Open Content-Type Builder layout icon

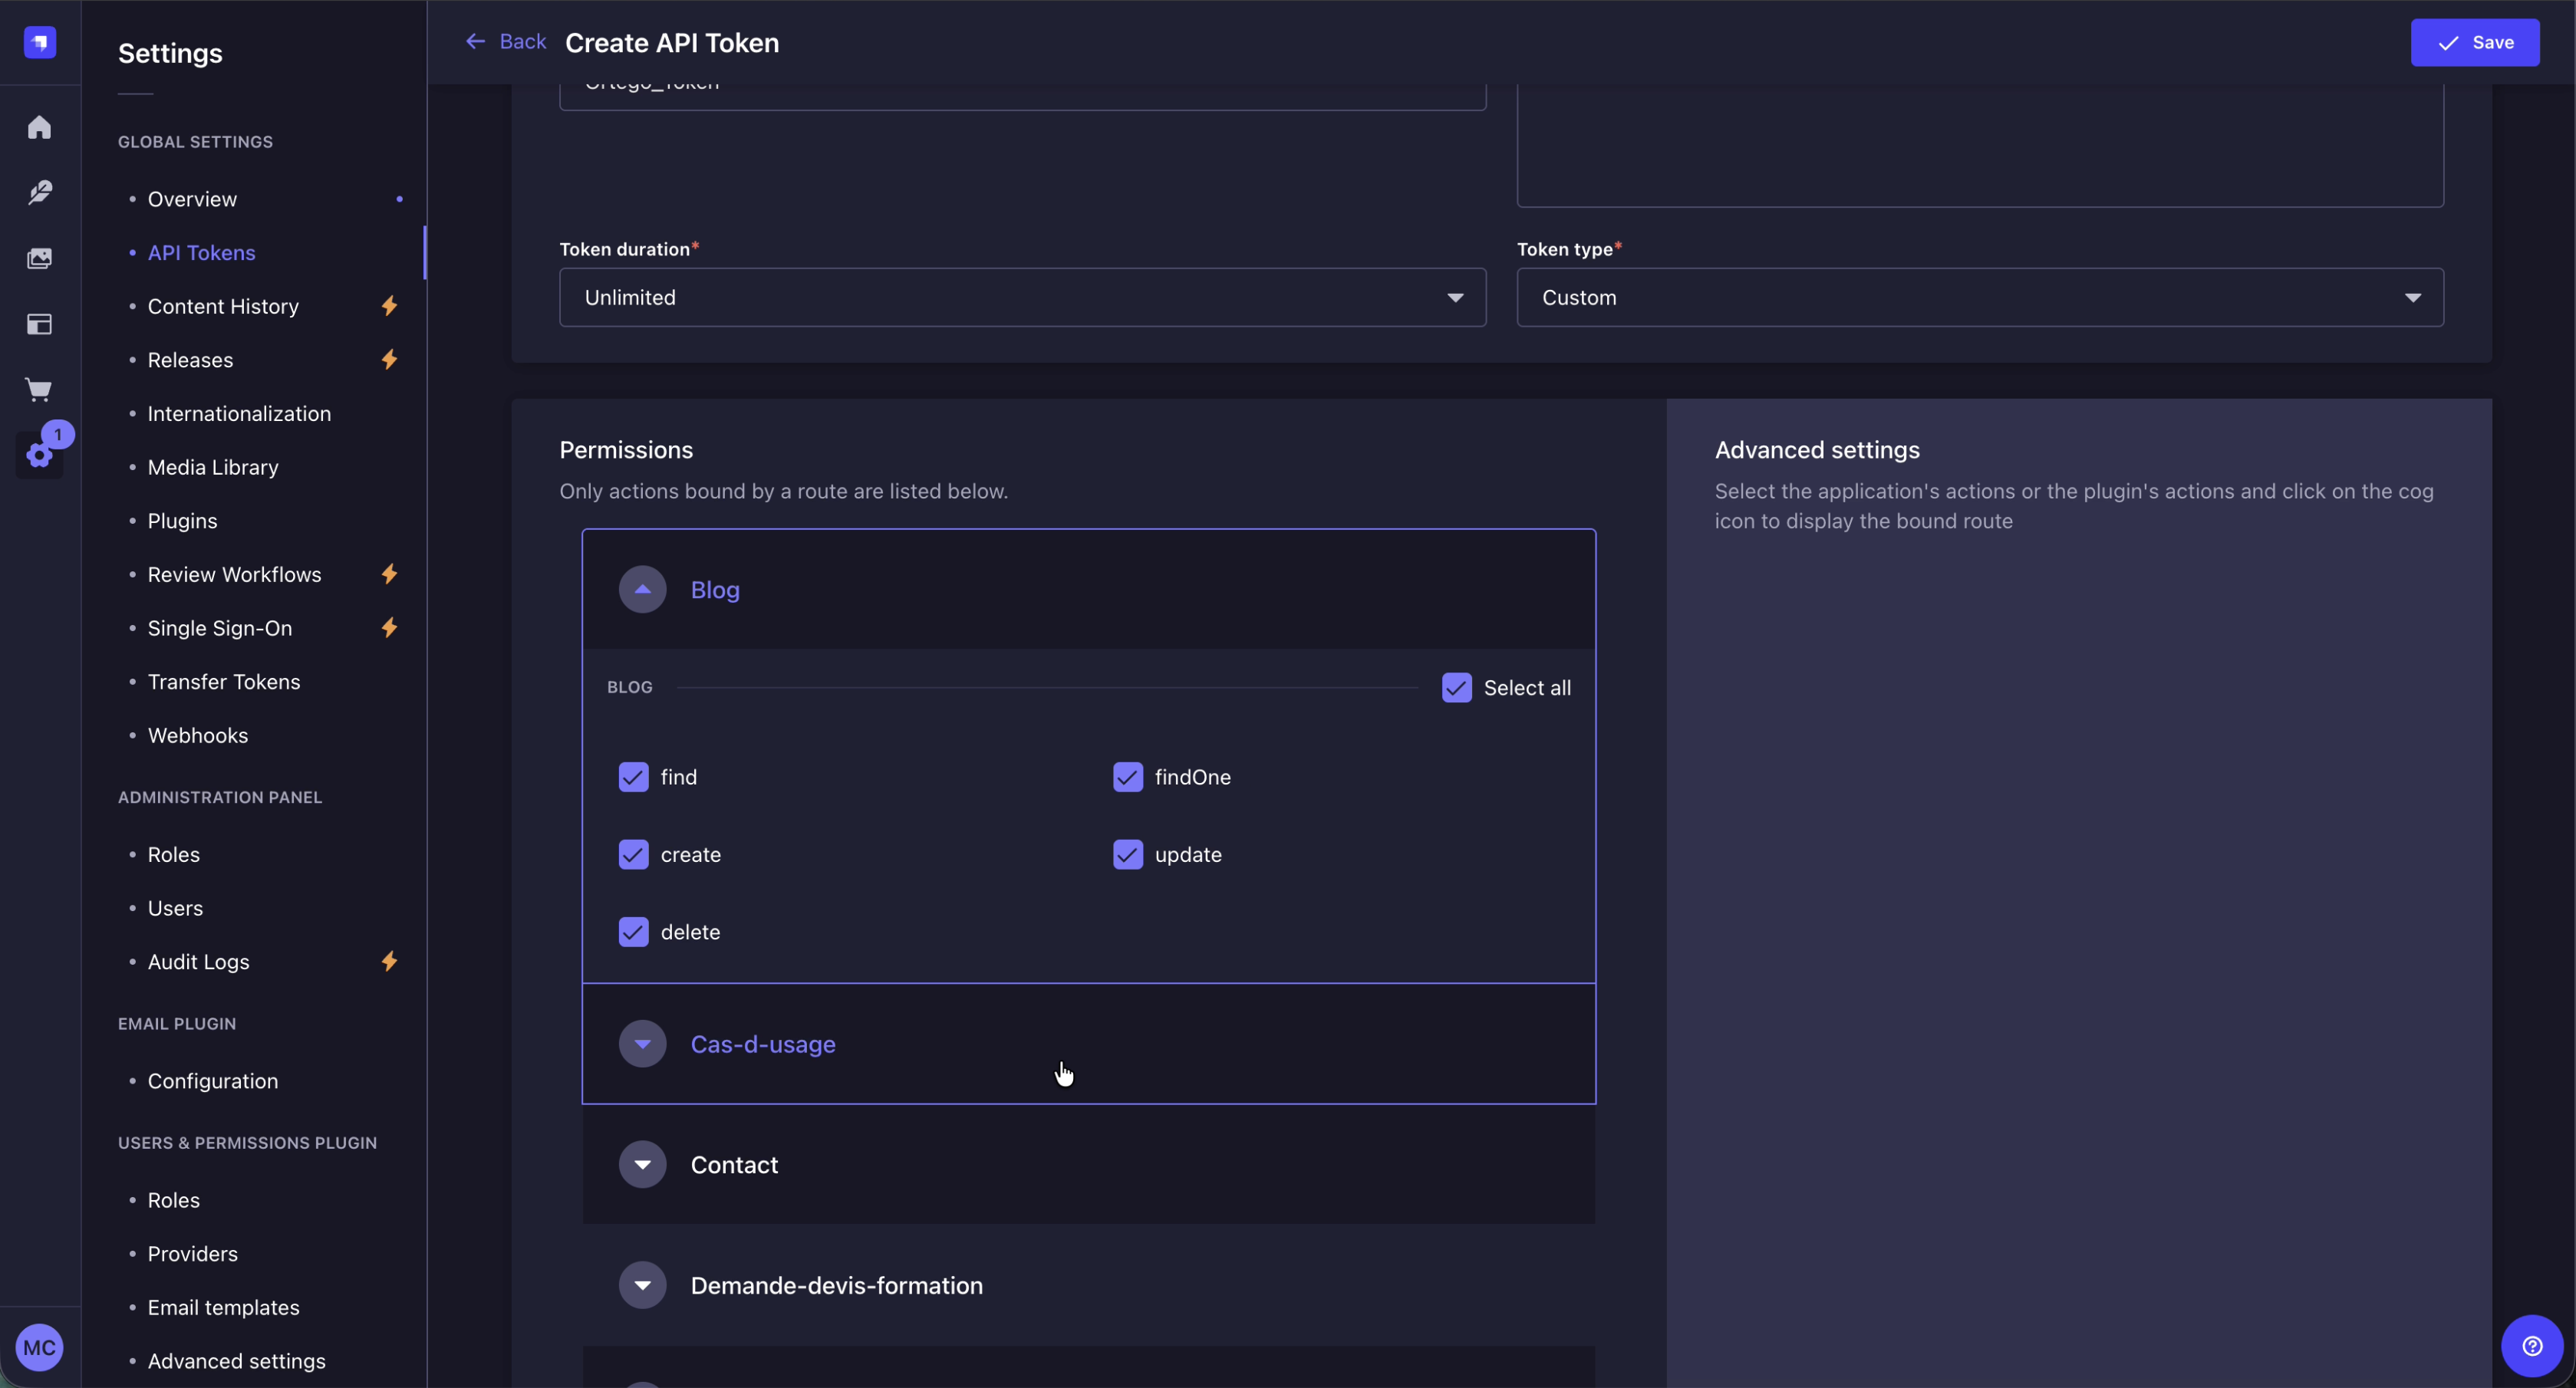[x=39, y=324]
